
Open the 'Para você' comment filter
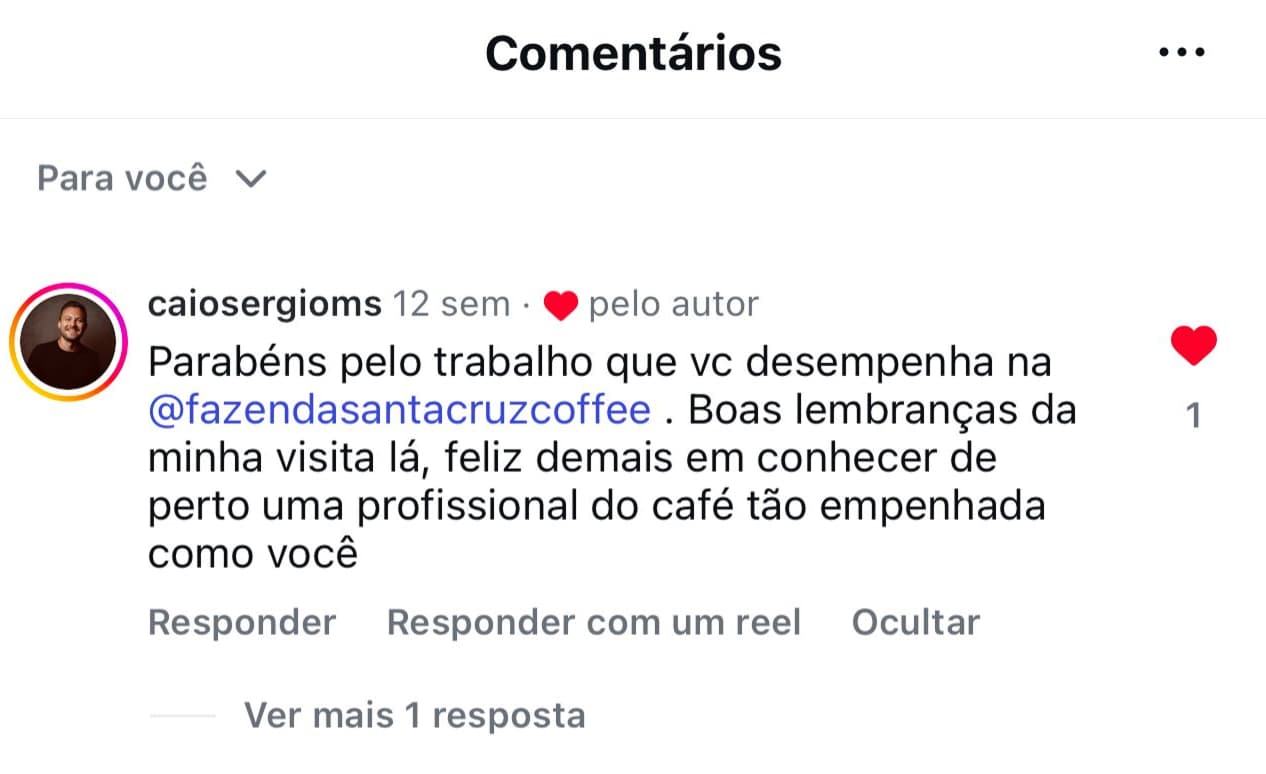point(122,179)
